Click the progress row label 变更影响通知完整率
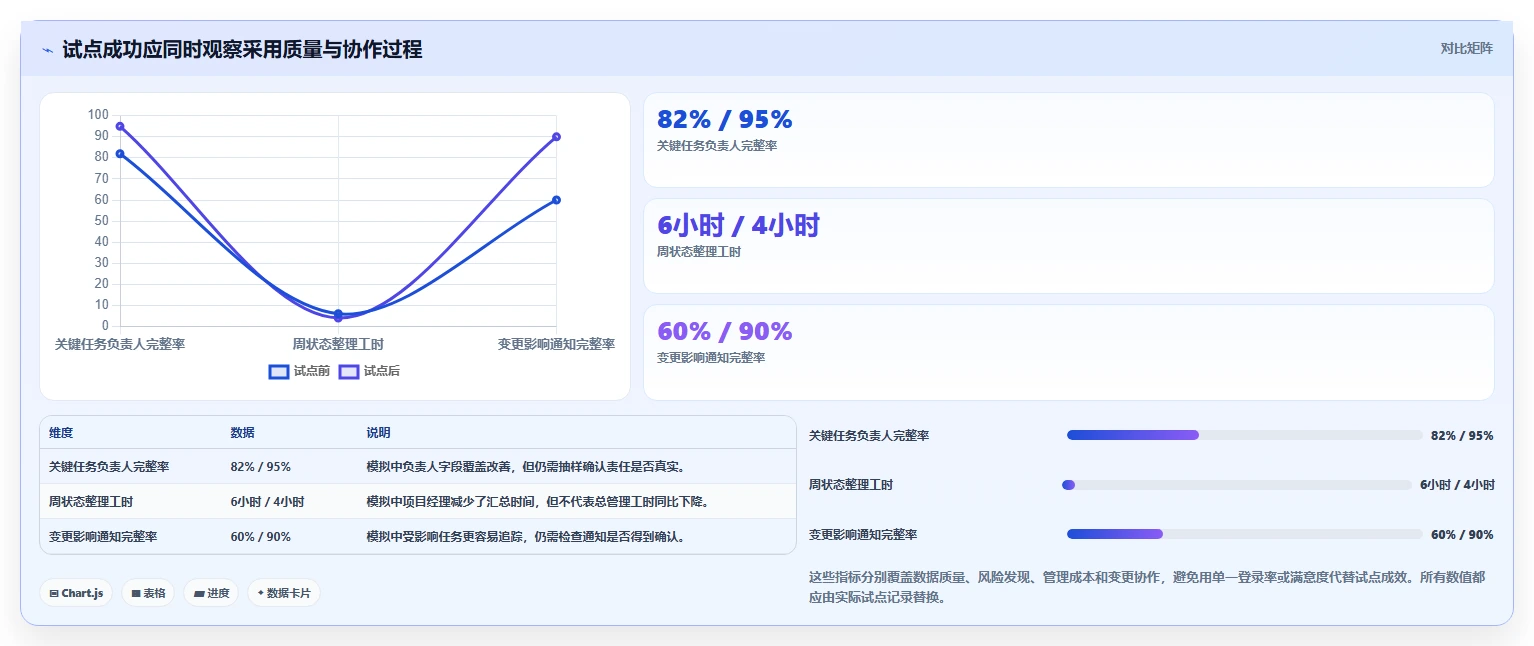This screenshot has height=646, width=1534. (x=863, y=535)
